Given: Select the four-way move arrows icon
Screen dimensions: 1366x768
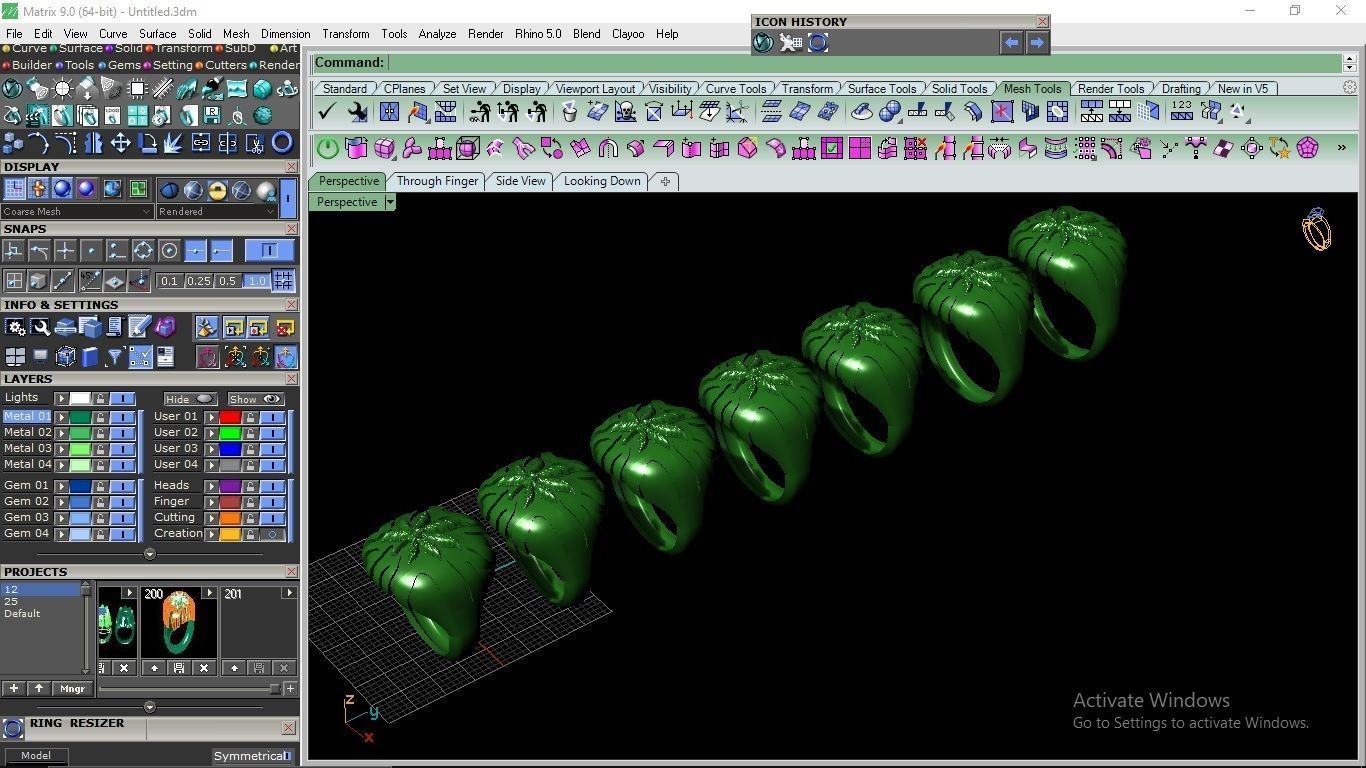Looking at the screenshot, I should [x=120, y=143].
